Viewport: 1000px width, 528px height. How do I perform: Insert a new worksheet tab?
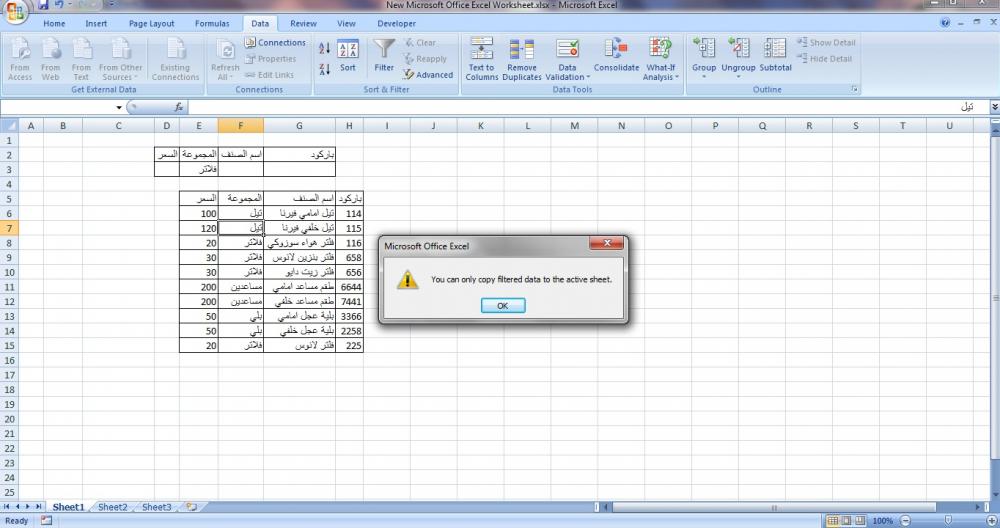191,507
